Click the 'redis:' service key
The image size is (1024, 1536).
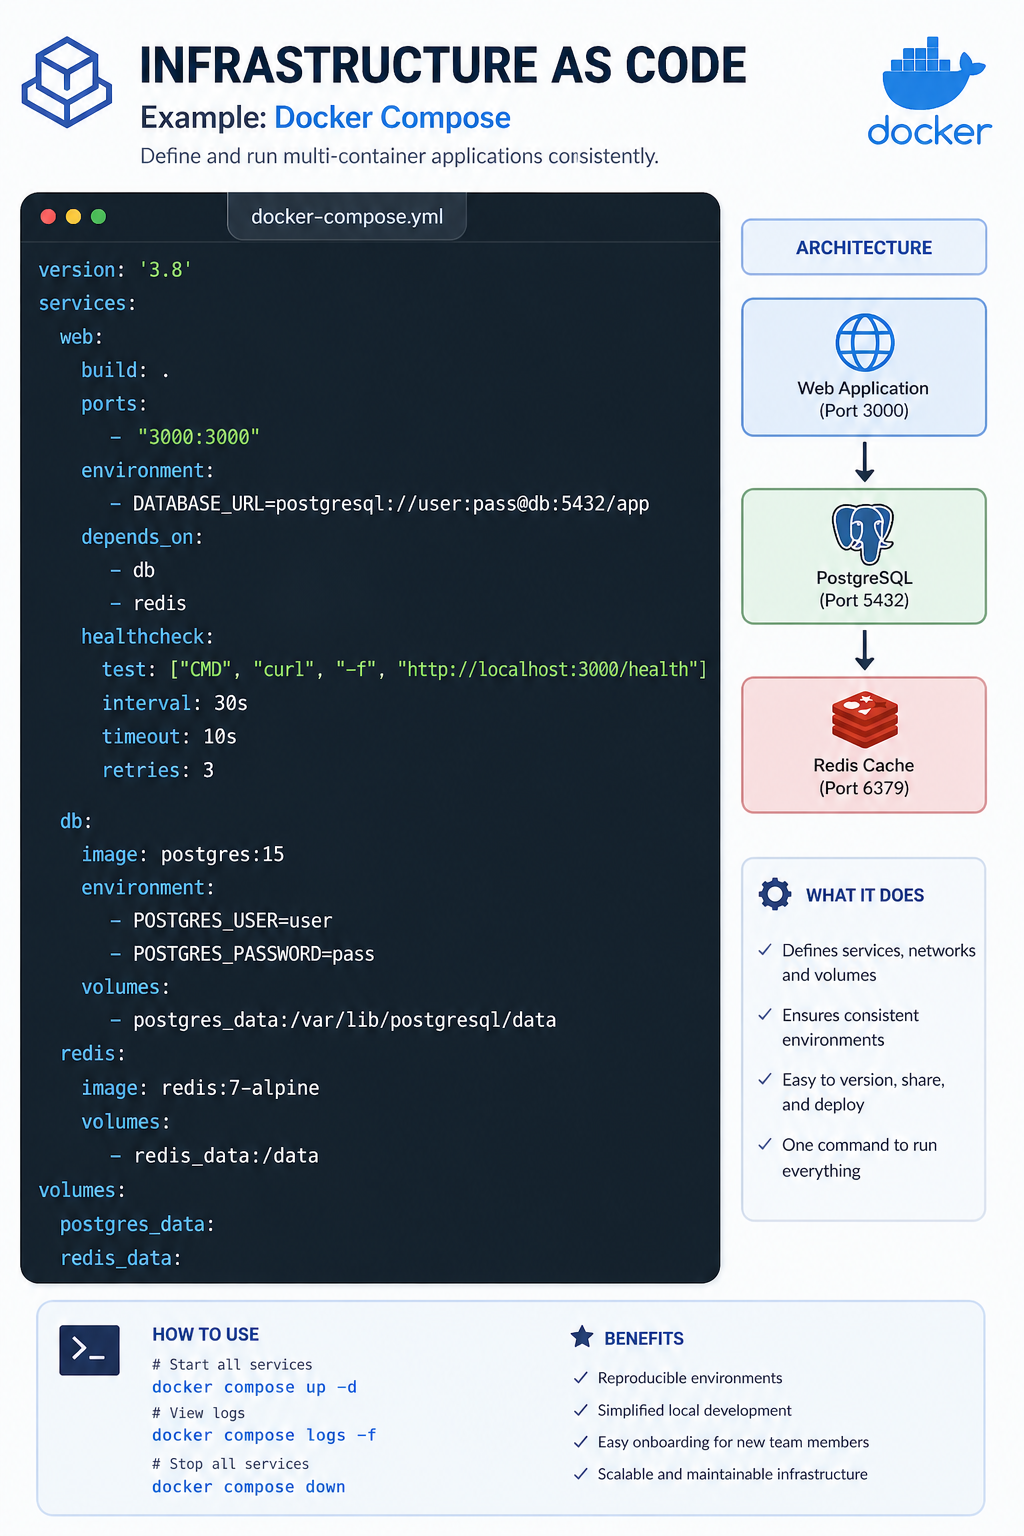93,1053
